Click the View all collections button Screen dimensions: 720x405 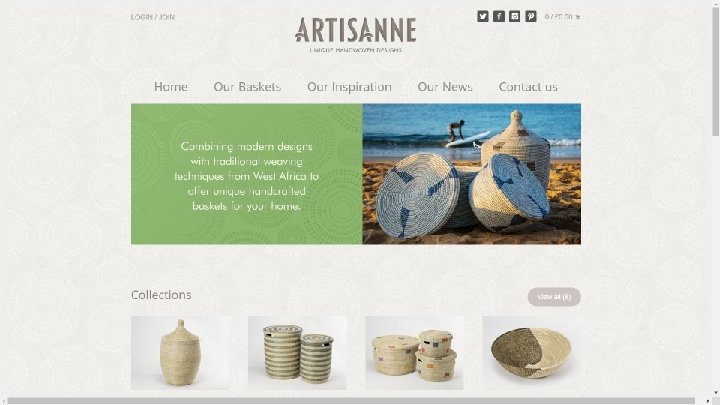[x=554, y=297]
